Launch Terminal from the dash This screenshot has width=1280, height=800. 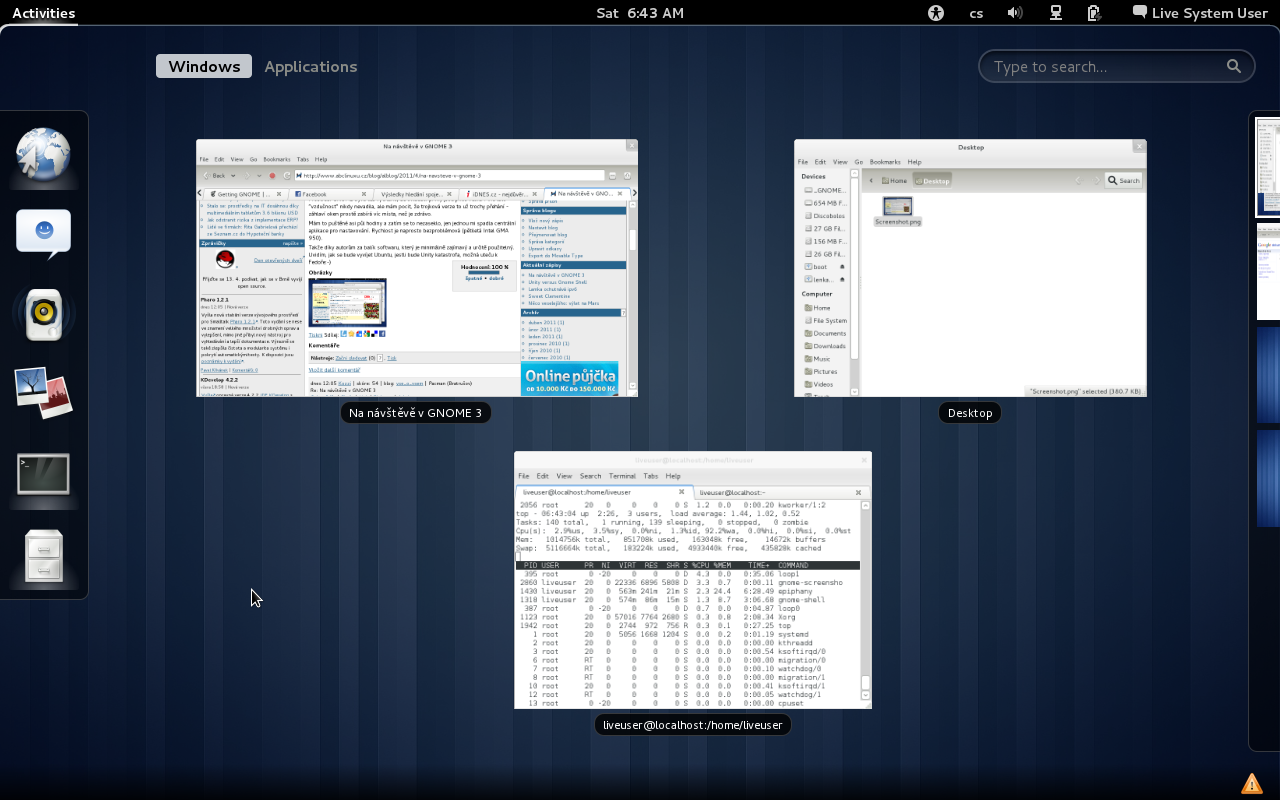(43, 474)
